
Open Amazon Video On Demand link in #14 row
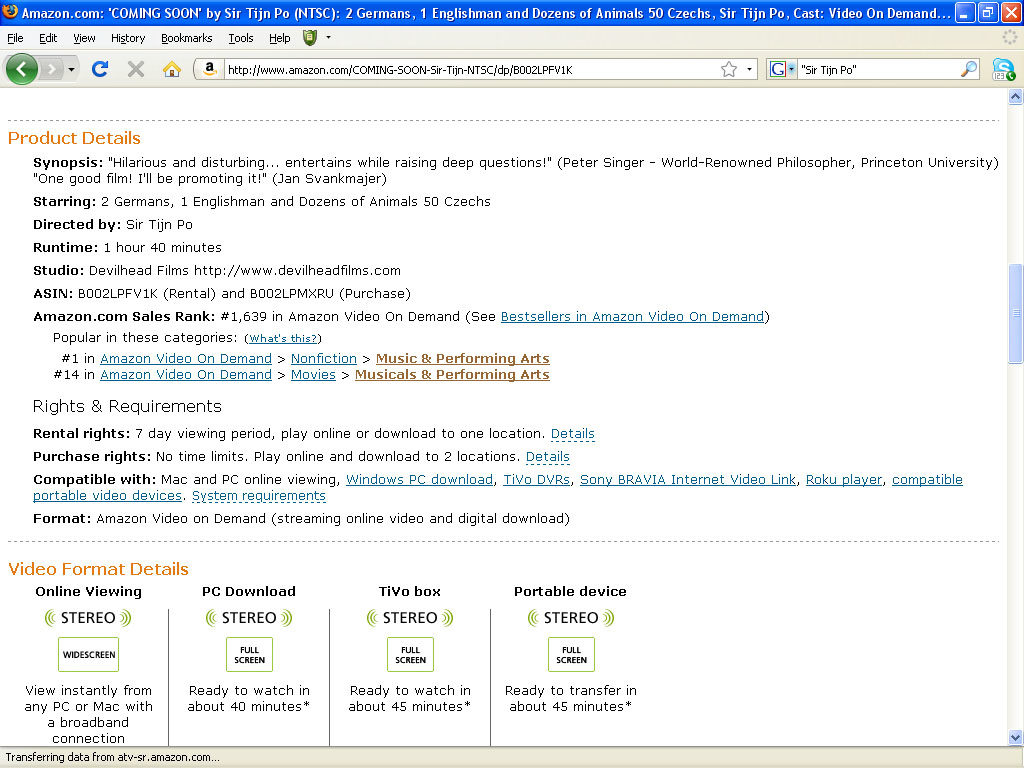click(x=186, y=375)
